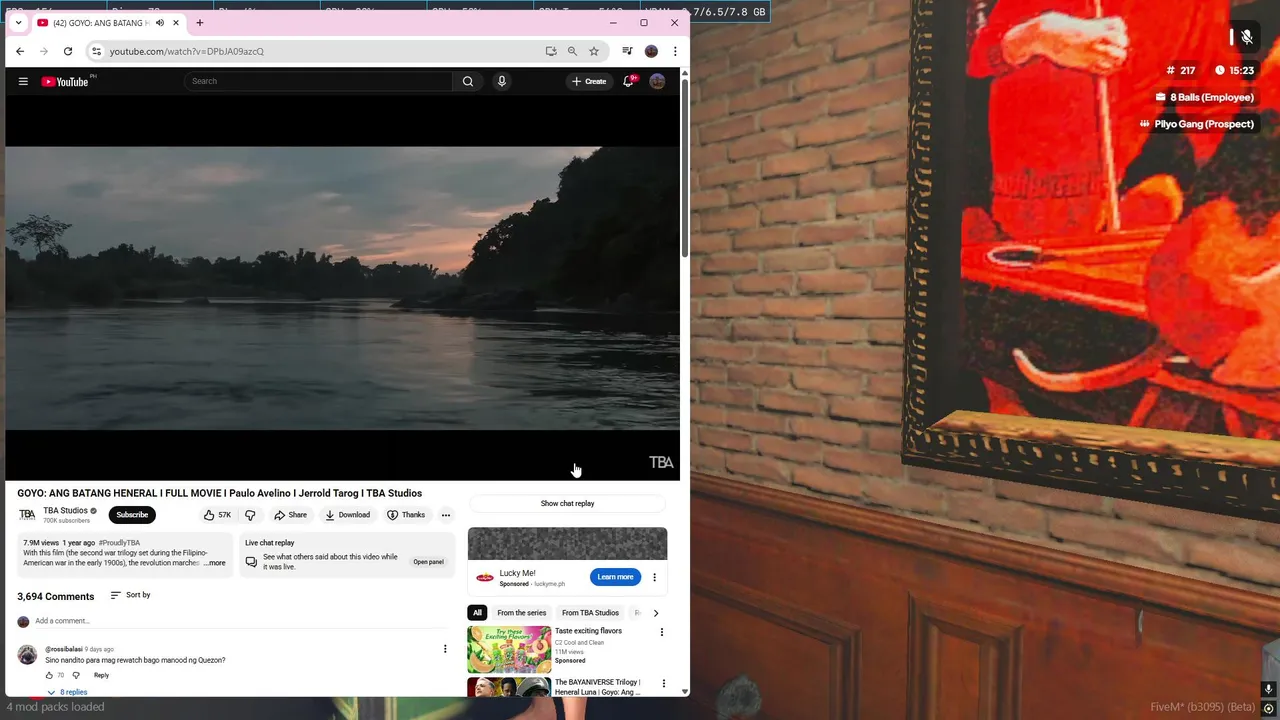Reply to the rossibalasi comment
The height and width of the screenshot is (720, 1280).
[101, 675]
